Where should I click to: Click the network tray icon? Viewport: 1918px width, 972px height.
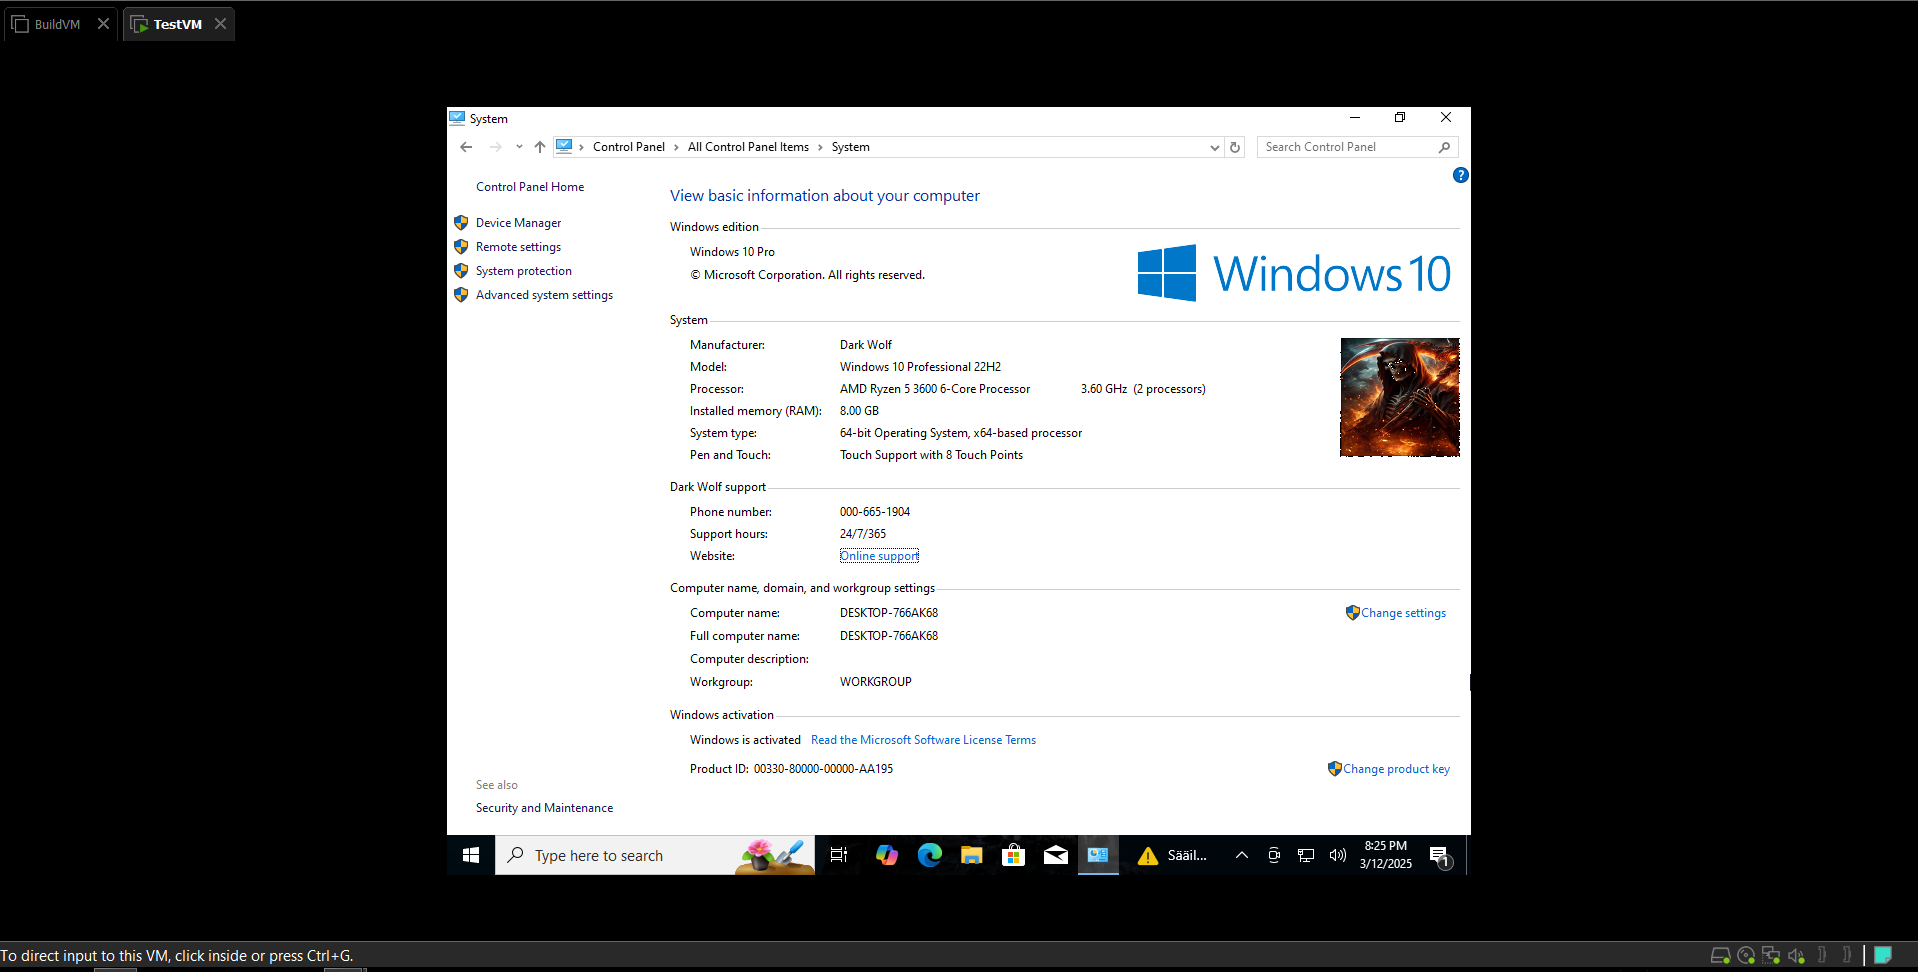[x=1306, y=855]
